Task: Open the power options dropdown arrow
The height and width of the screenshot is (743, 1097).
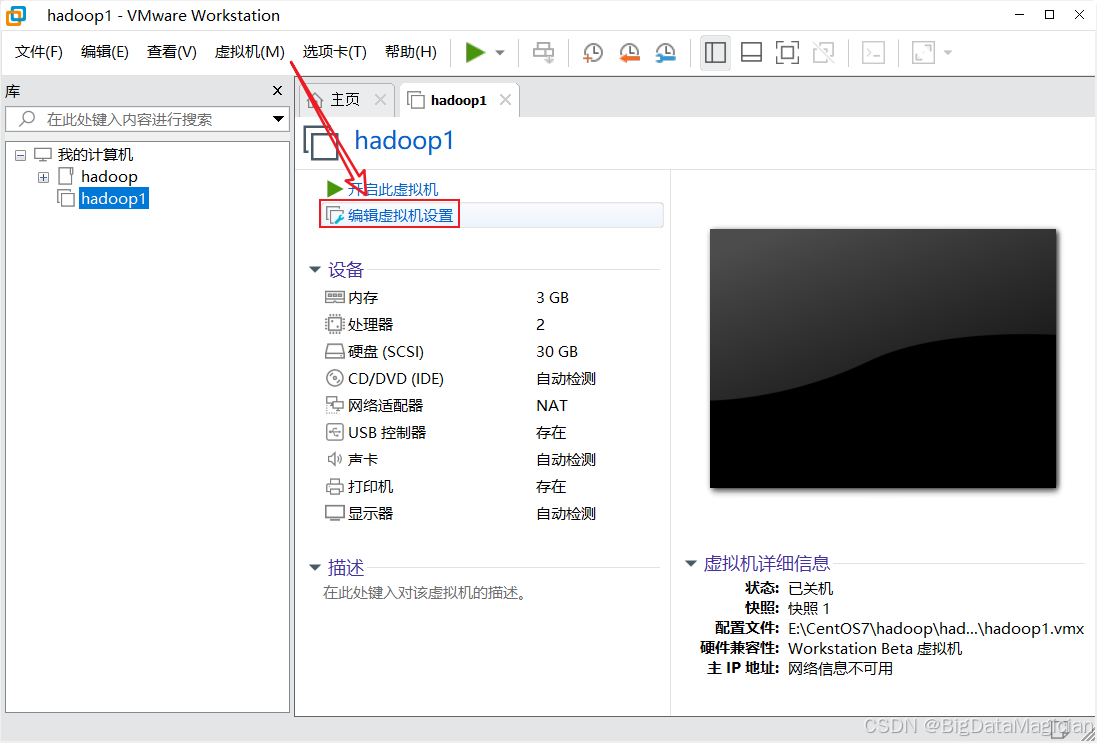Action: [500, 52]
